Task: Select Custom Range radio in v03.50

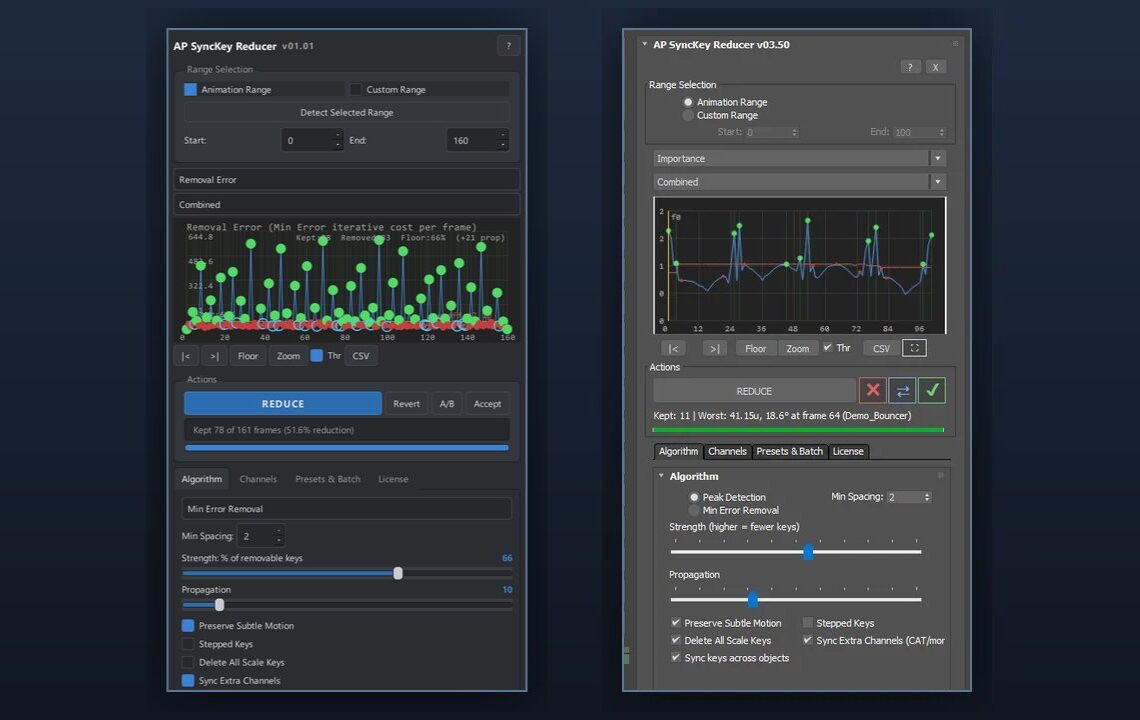Action: pyautogui.click(x=688, y=116)
